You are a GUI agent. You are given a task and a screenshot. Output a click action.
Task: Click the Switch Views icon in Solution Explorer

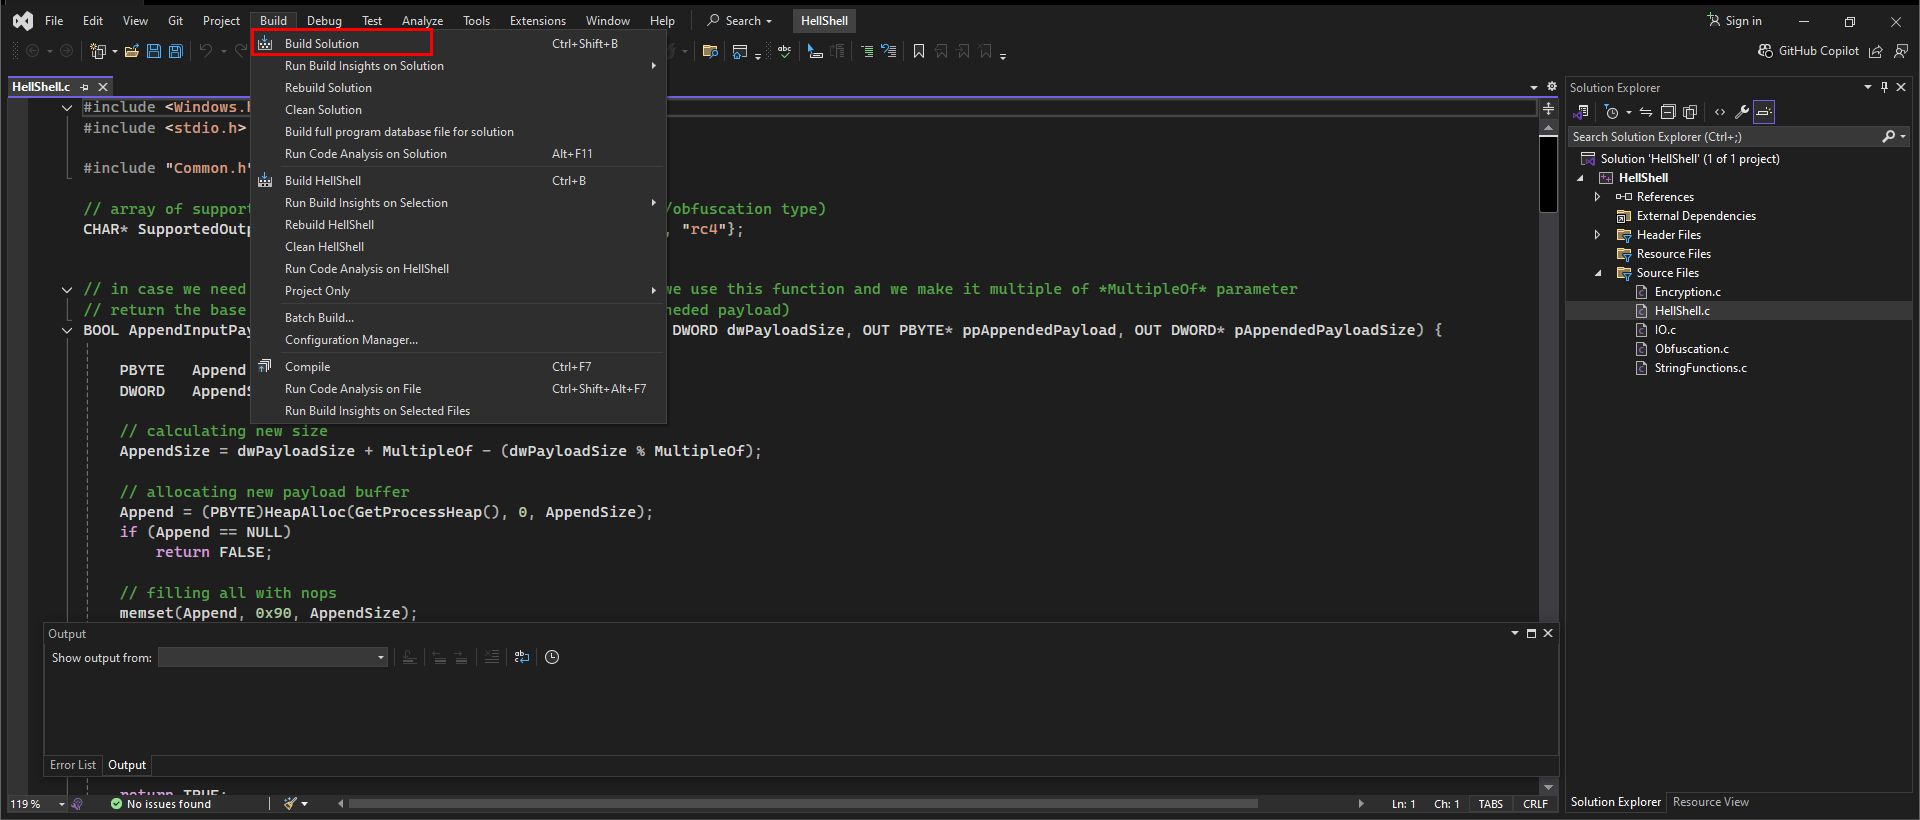(x=1581, y=112)
